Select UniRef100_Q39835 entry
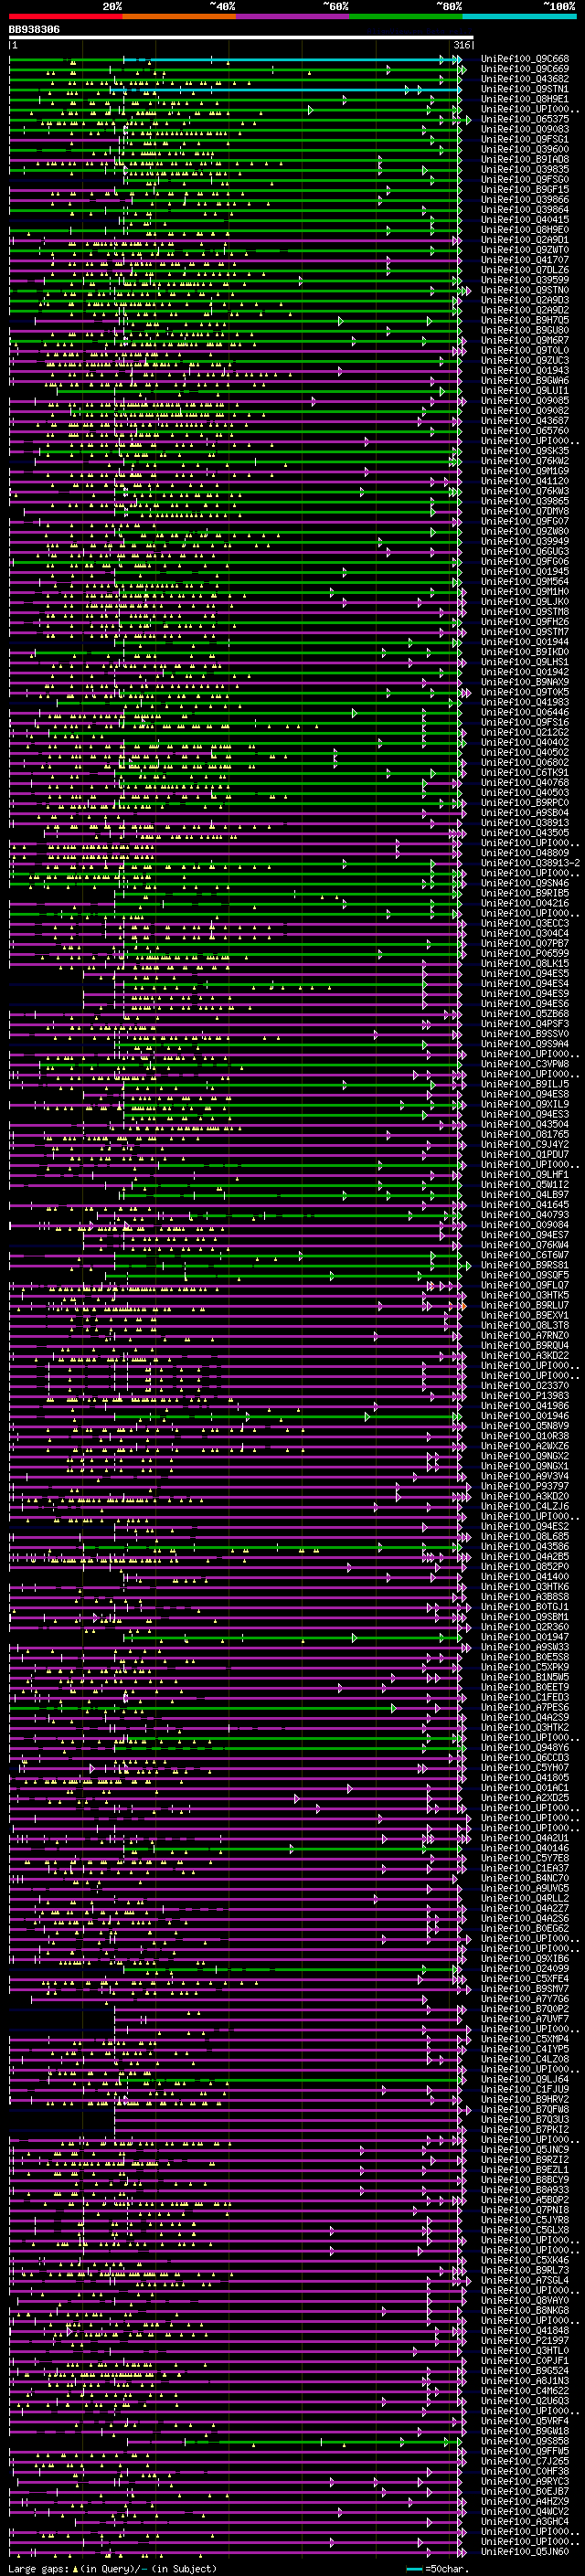Viewport: 585px width, 2576px height. point(525,169)
